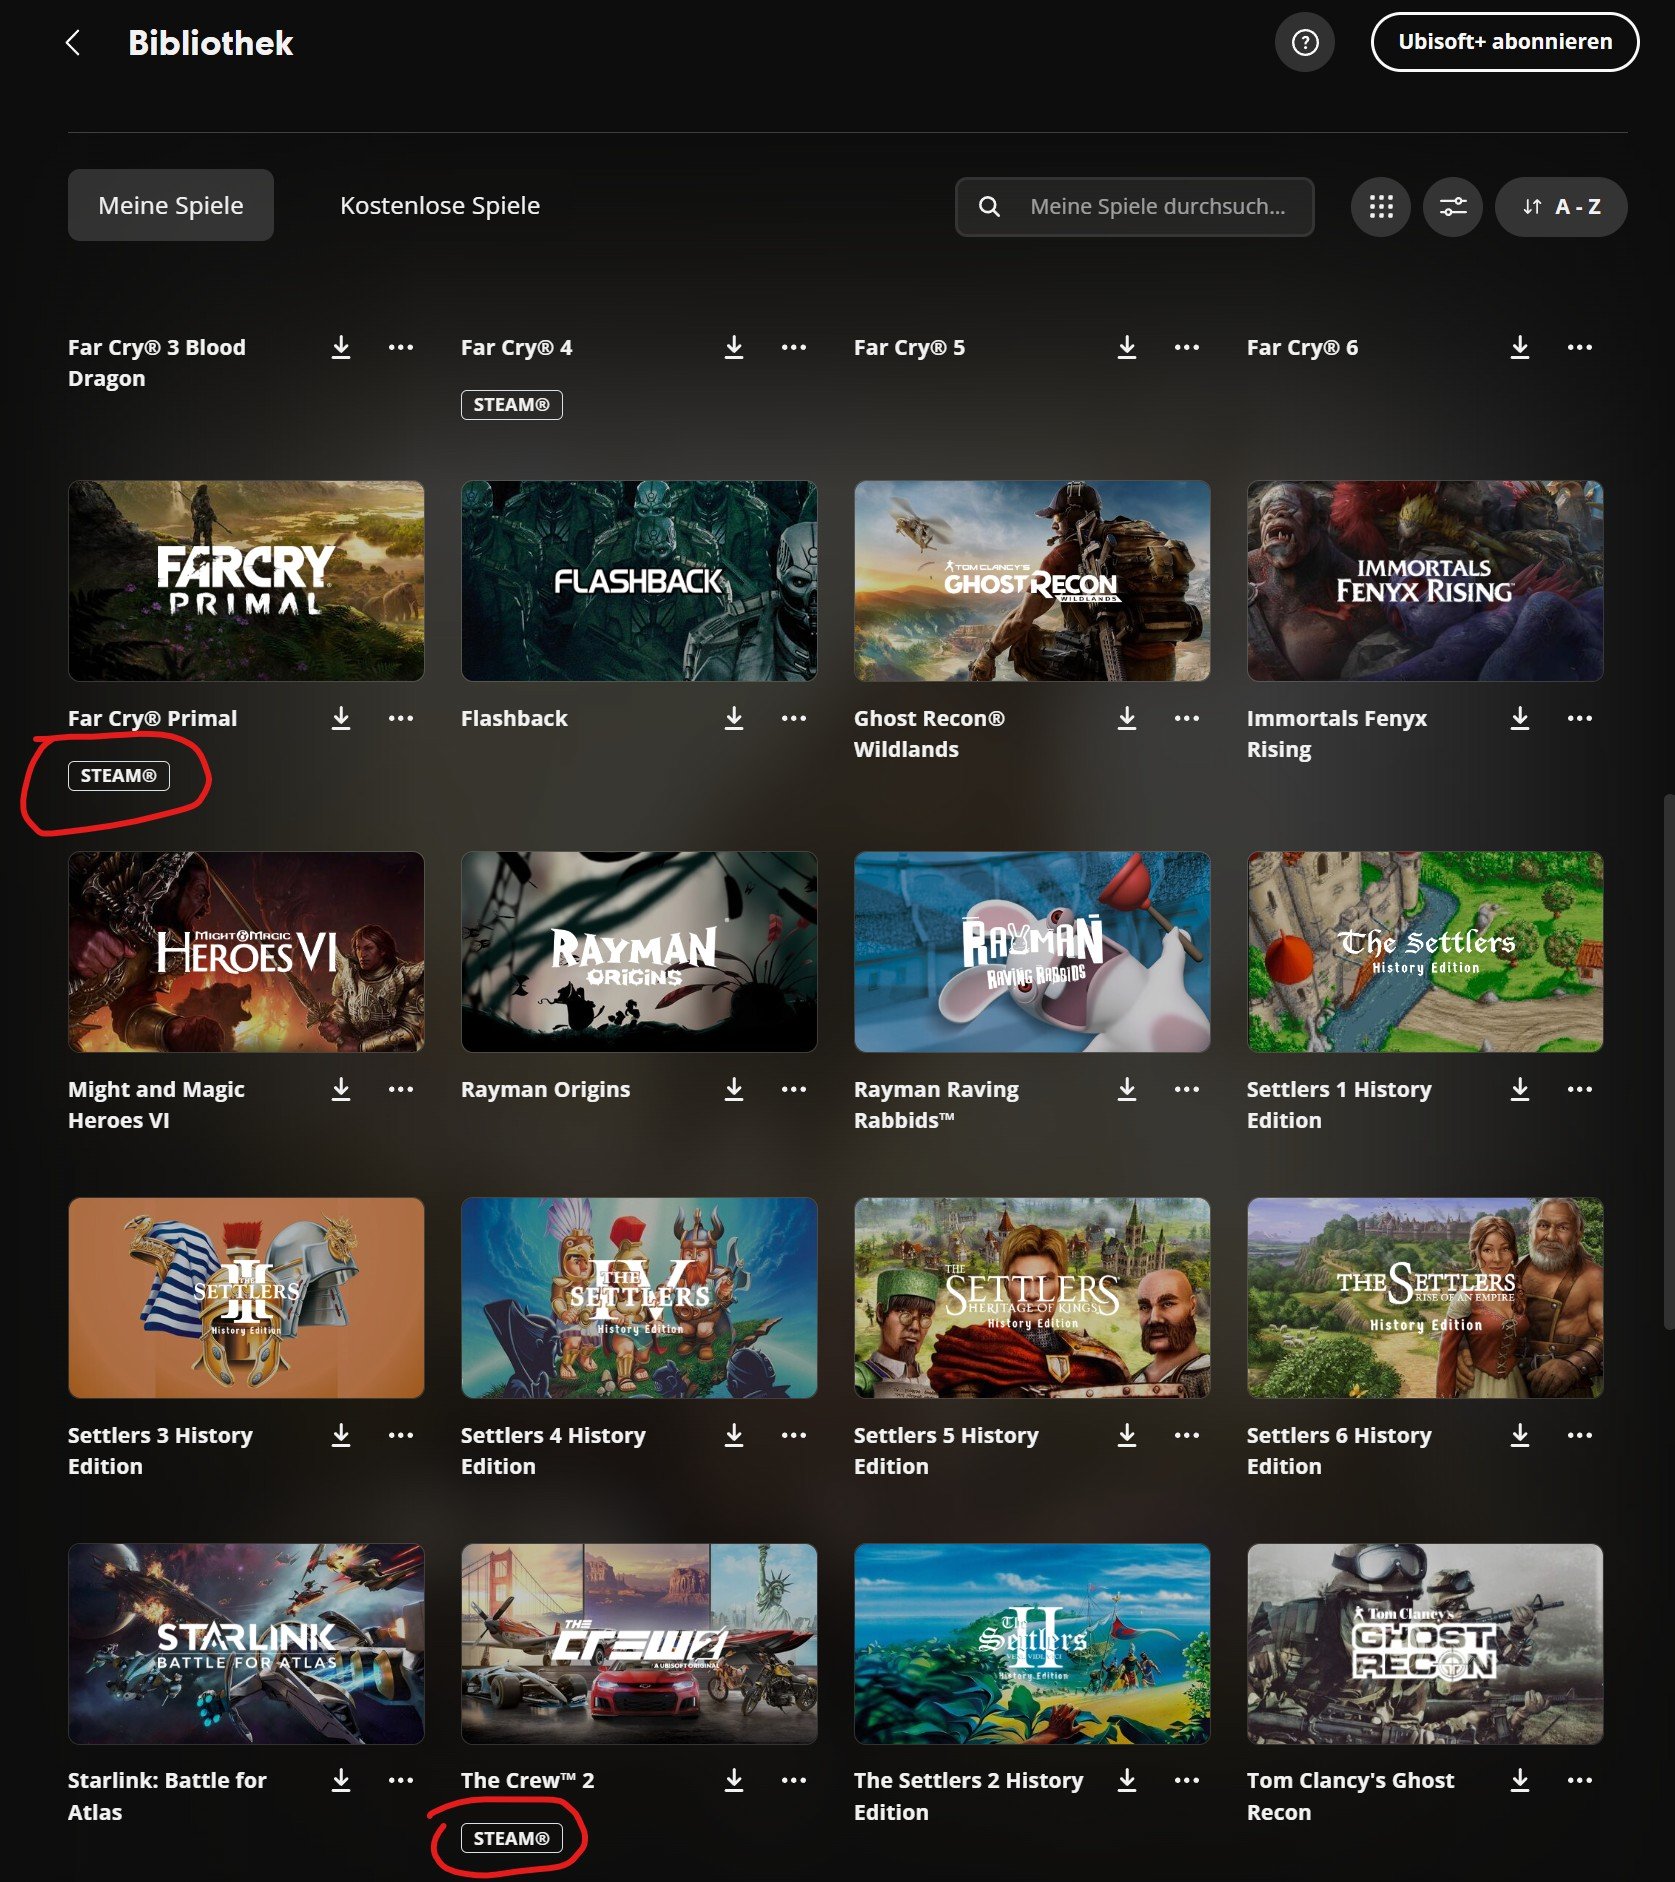Download Flashback
The height and width of the screenshot is (1882, 1675).
734,718
